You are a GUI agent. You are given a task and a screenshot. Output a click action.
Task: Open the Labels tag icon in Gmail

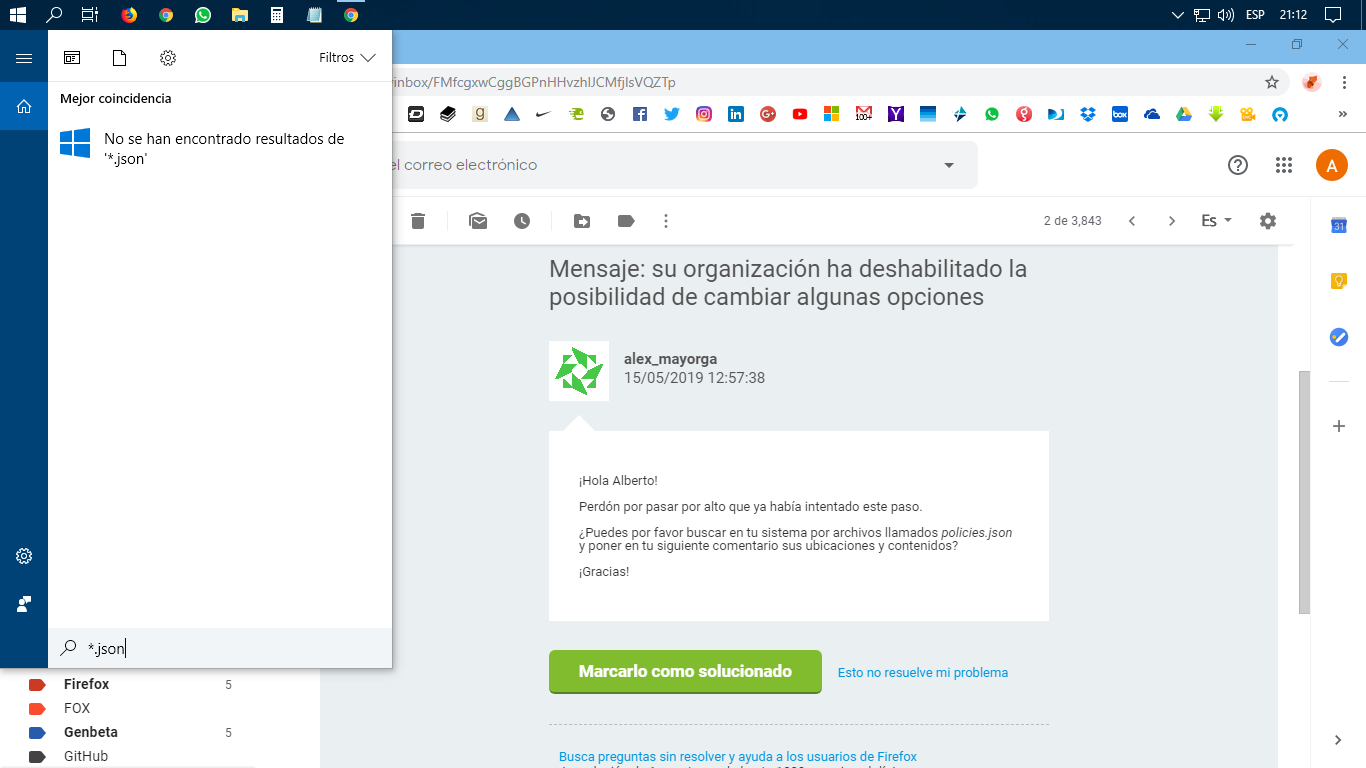pyautogui.click(x=626, y=221)
